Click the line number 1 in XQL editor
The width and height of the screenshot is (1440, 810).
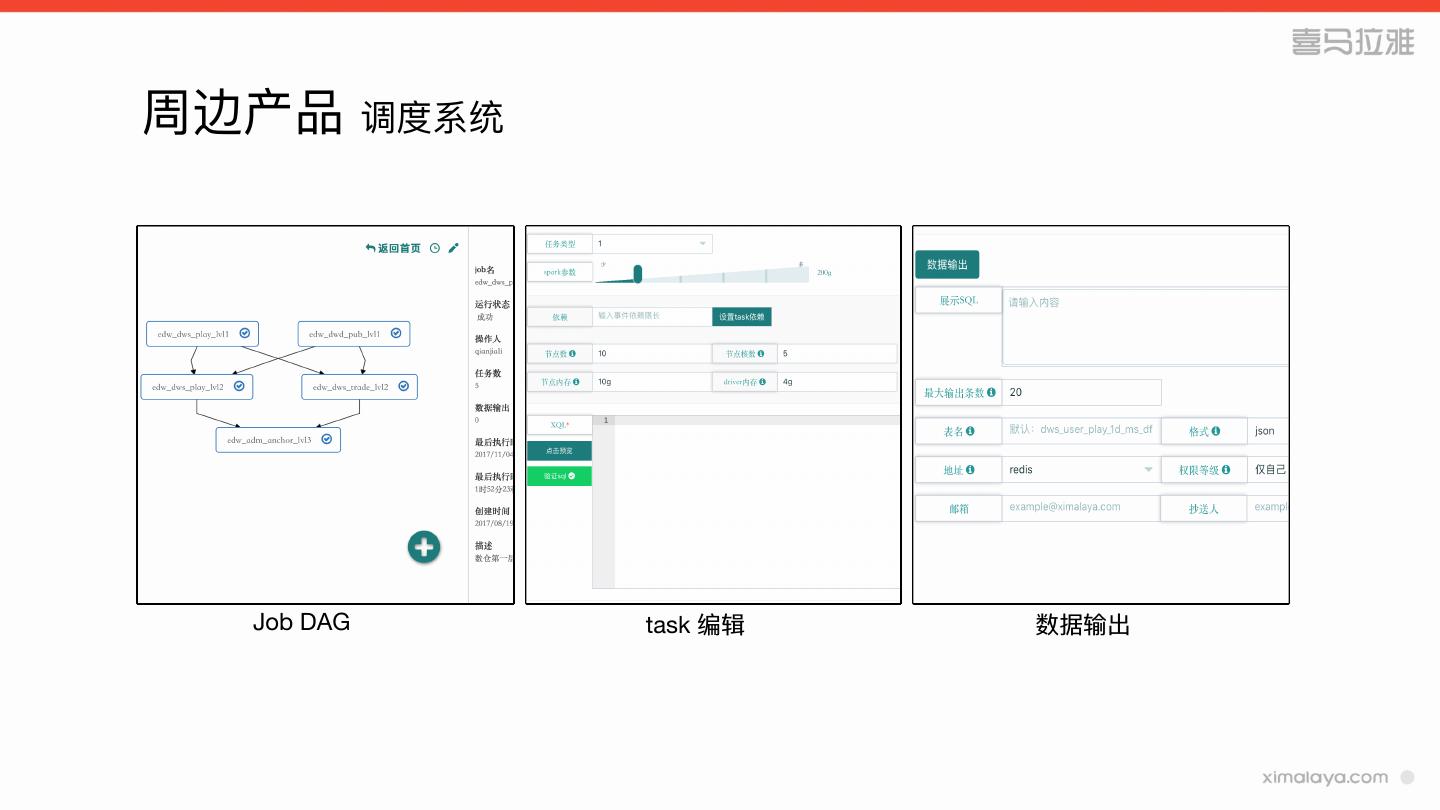[x=605, y=421]
